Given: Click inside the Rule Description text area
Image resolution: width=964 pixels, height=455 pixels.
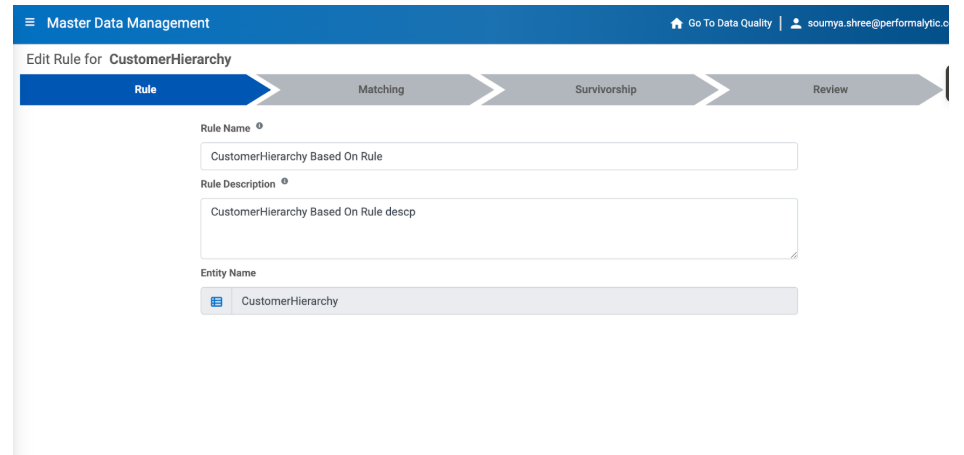Looking at the screenshot, I should pos(498,229).
